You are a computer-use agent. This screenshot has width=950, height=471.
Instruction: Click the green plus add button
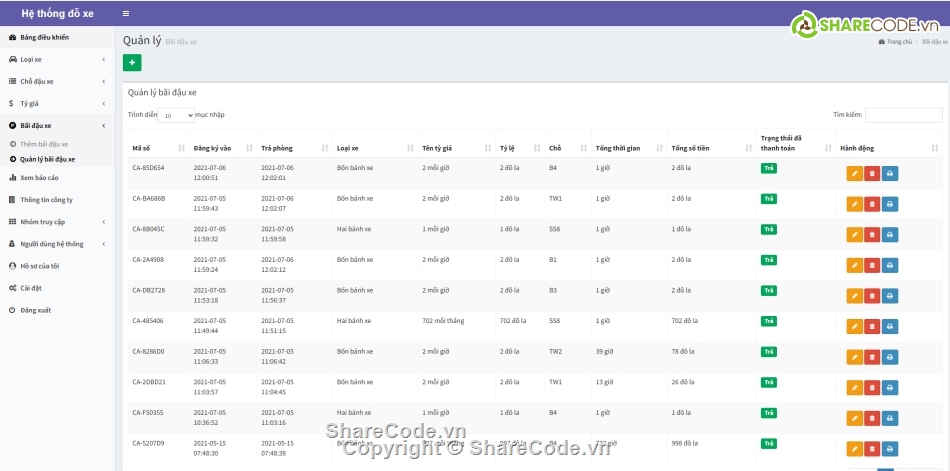[132, 62]
